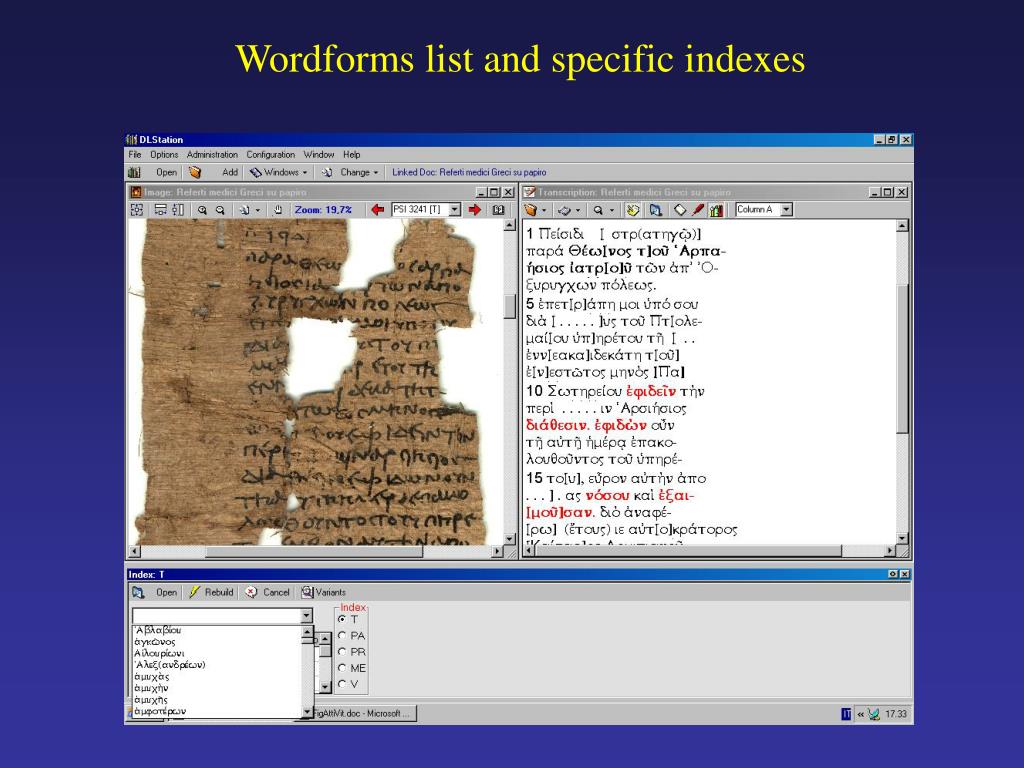Expand the Column A combo box

pyautogui.click(x=787, y=210)
